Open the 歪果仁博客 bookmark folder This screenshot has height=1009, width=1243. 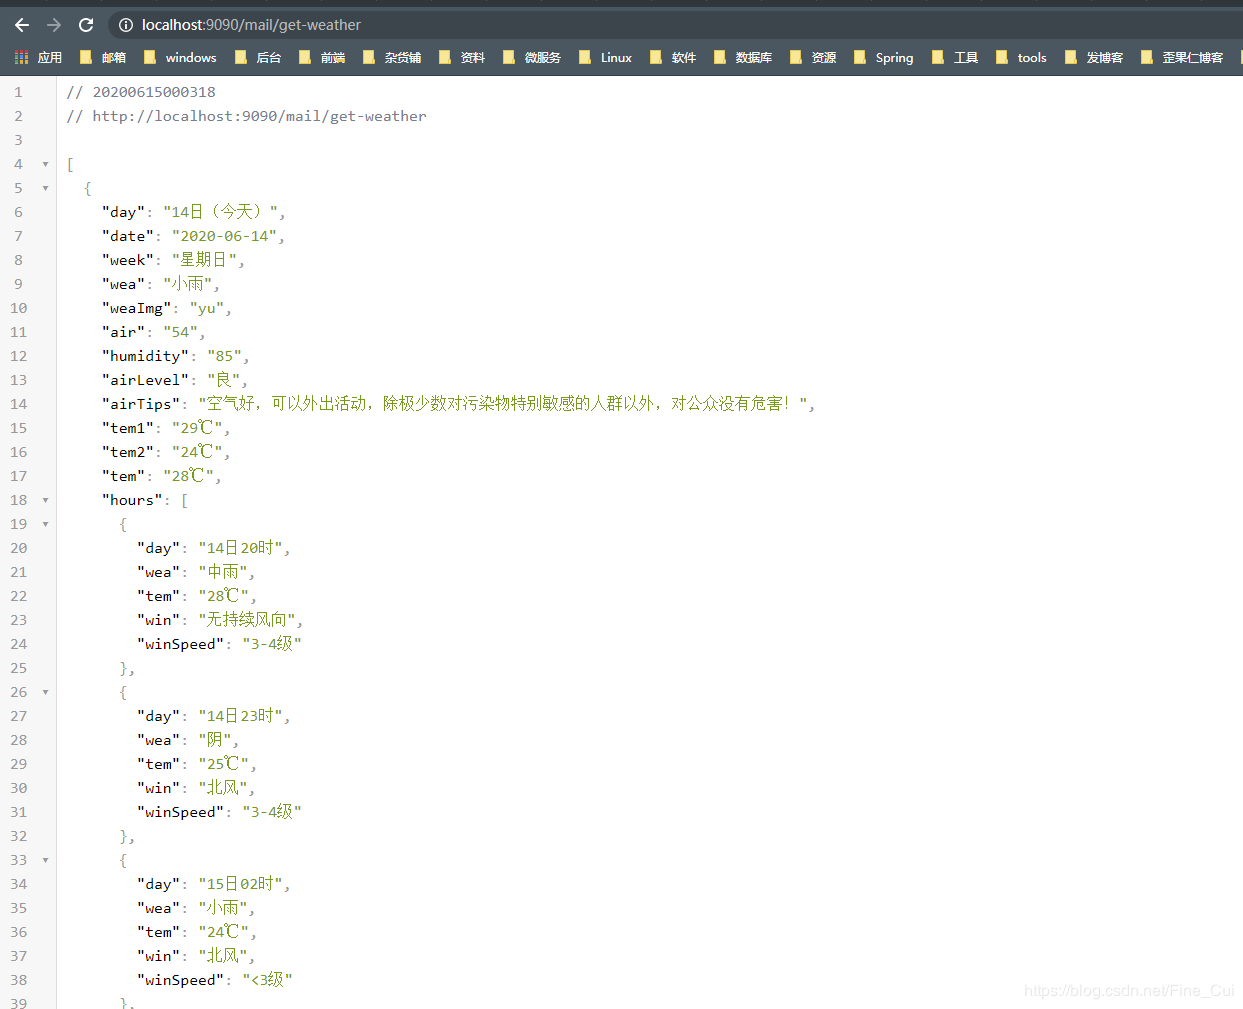coord(1182,58)
